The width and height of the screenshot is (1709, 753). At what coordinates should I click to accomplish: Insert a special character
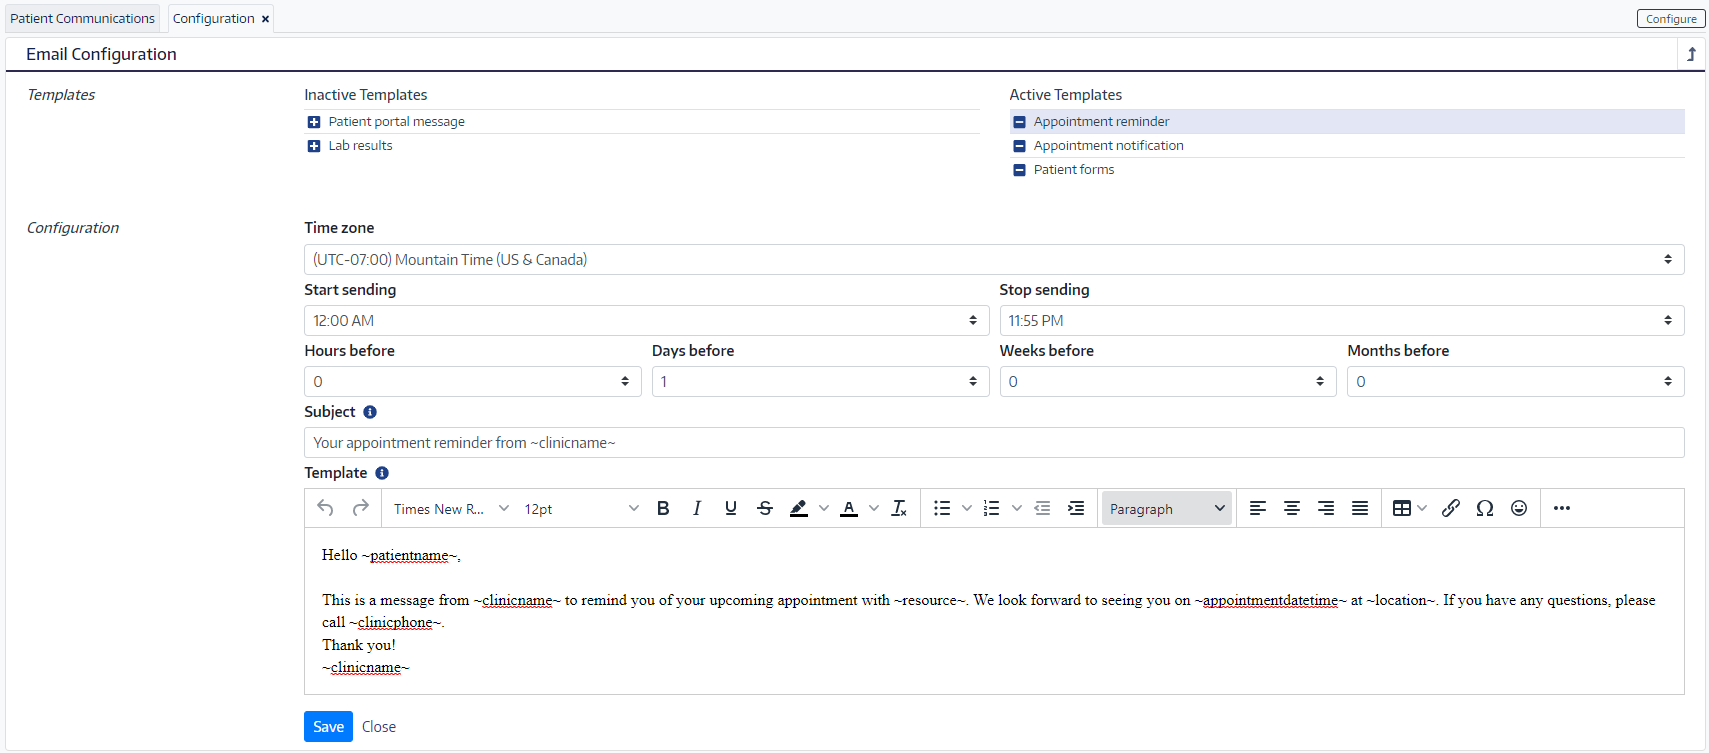point(1485,508)
